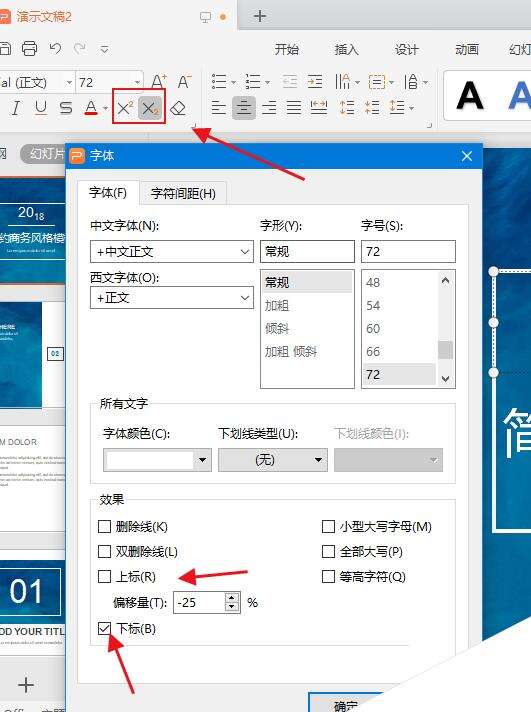Toggle underline formatting

coord(41,108)
